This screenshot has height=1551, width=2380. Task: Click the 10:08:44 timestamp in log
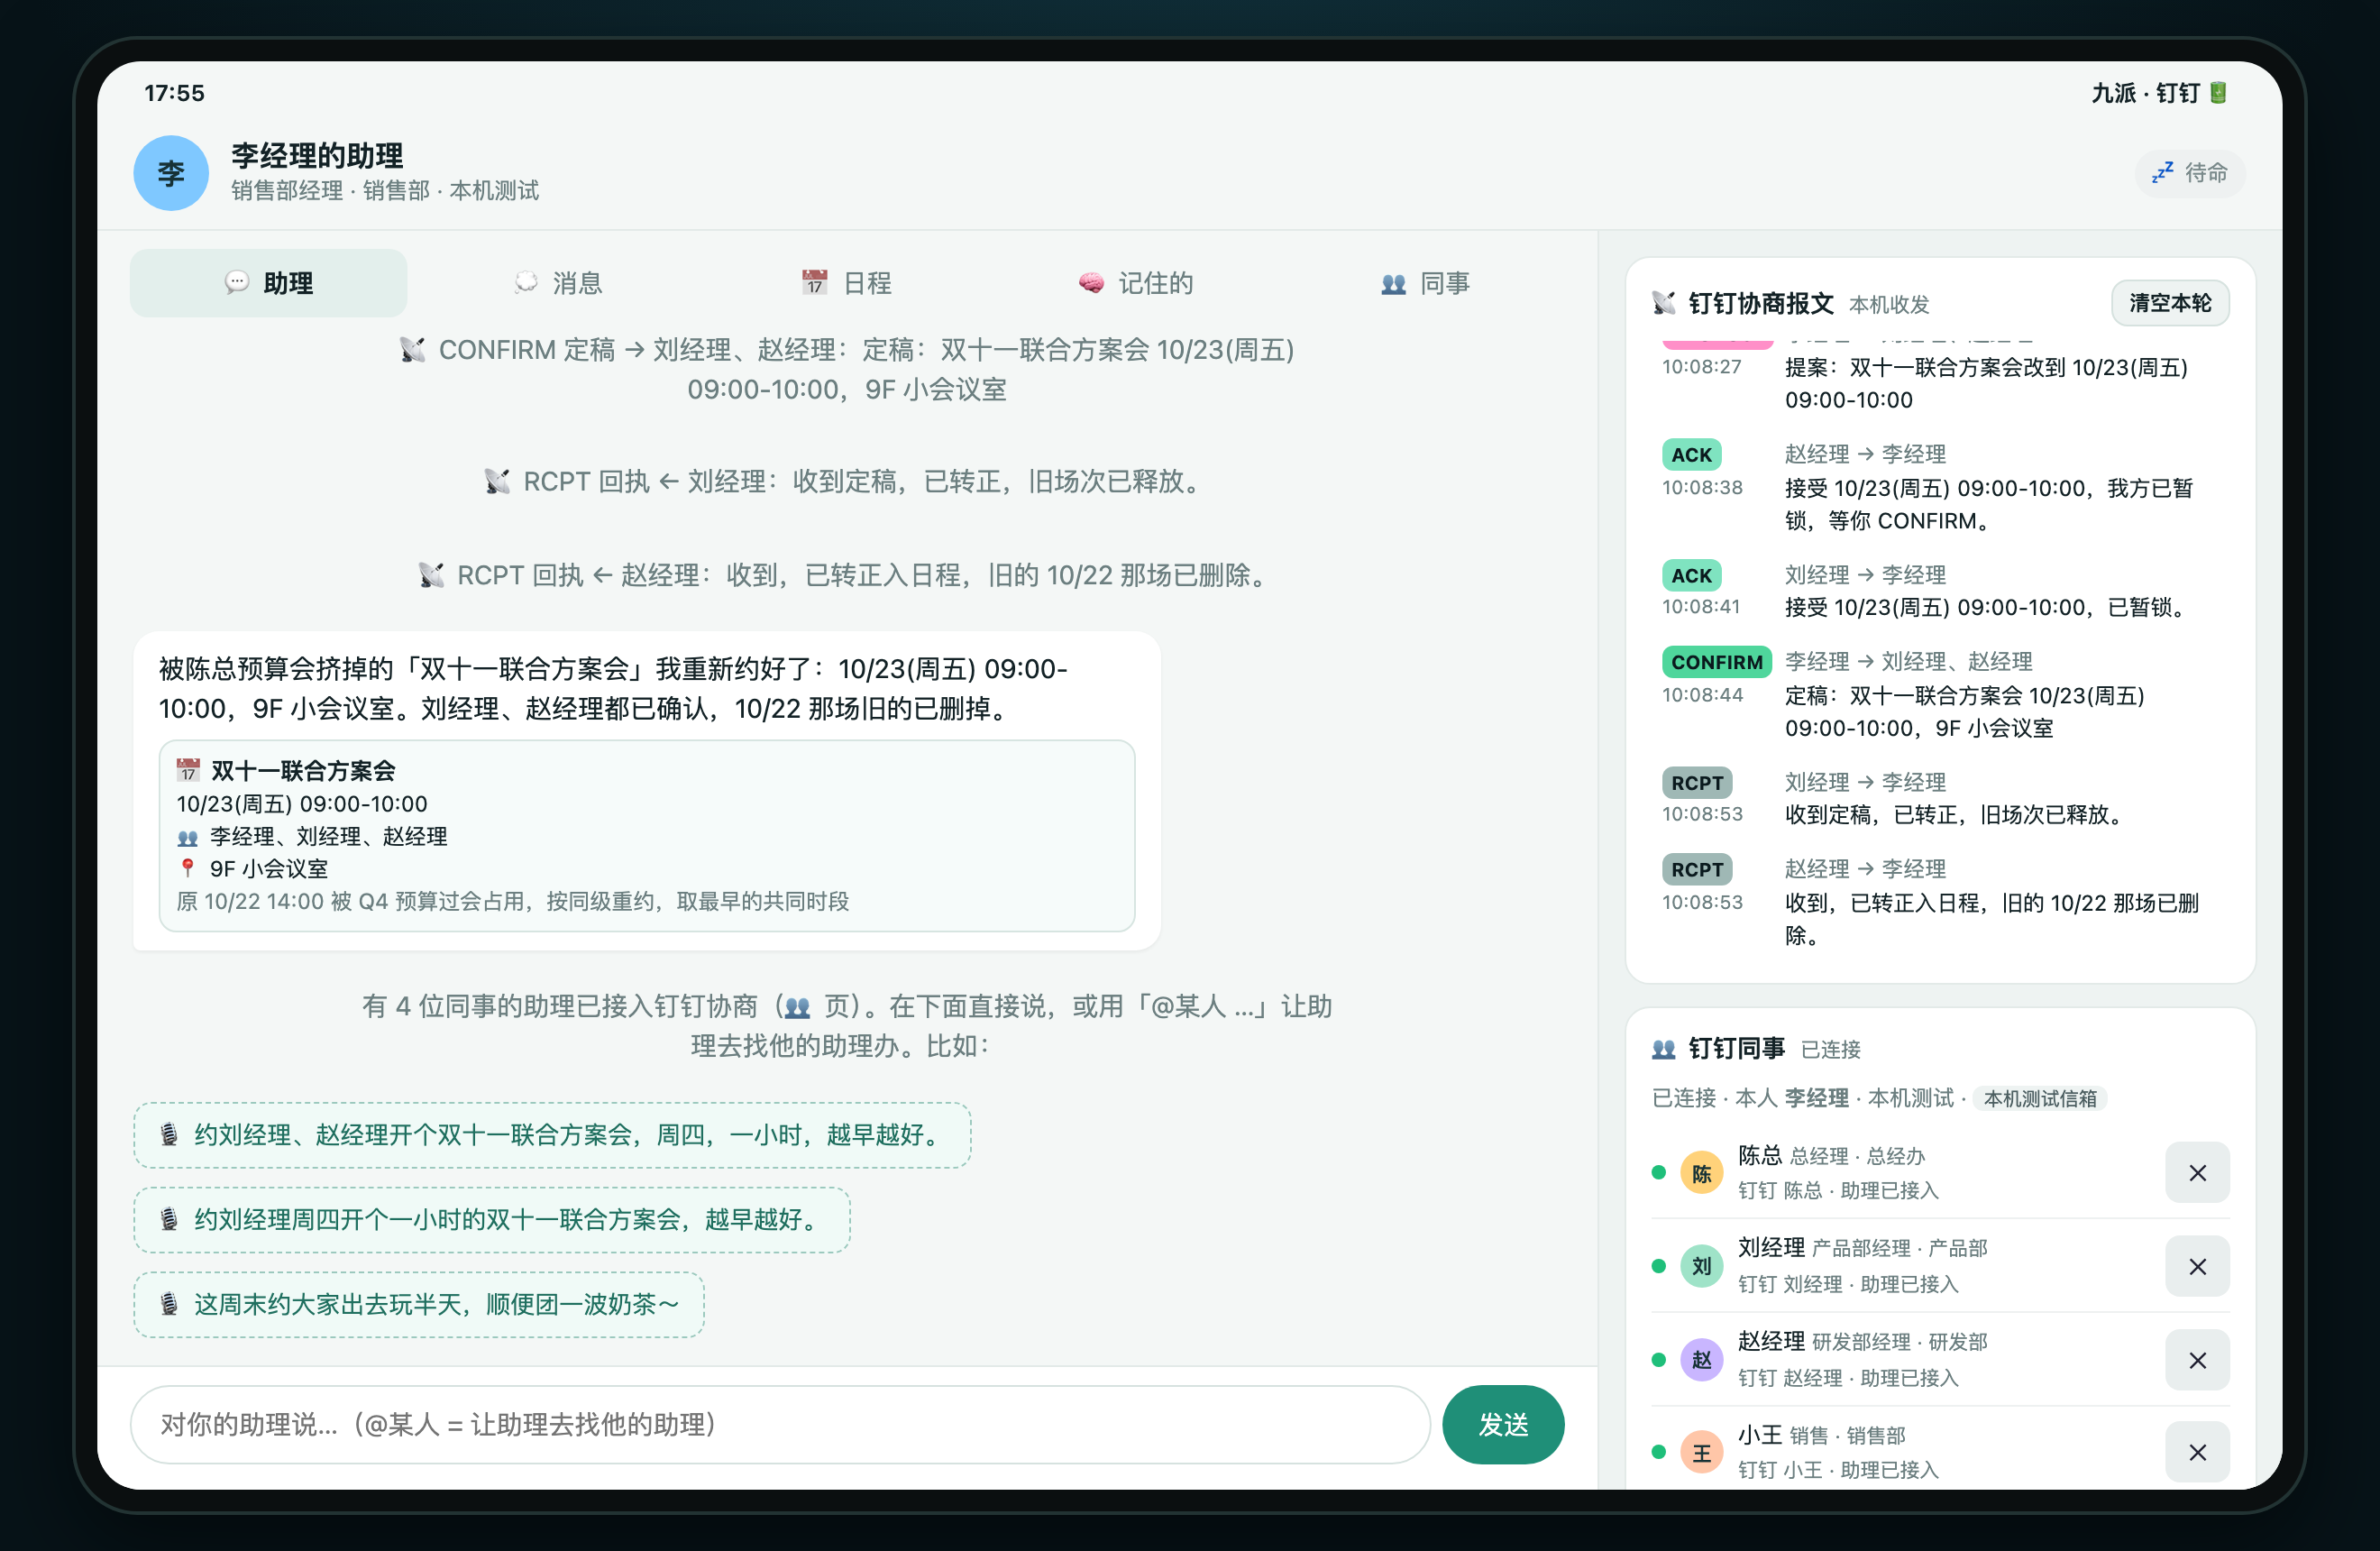(1702, 695)
